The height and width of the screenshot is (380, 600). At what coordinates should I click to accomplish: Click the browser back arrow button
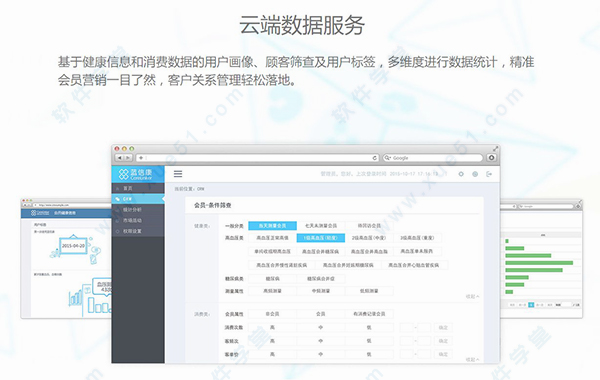pyautogui.click(x=120, y=158)
